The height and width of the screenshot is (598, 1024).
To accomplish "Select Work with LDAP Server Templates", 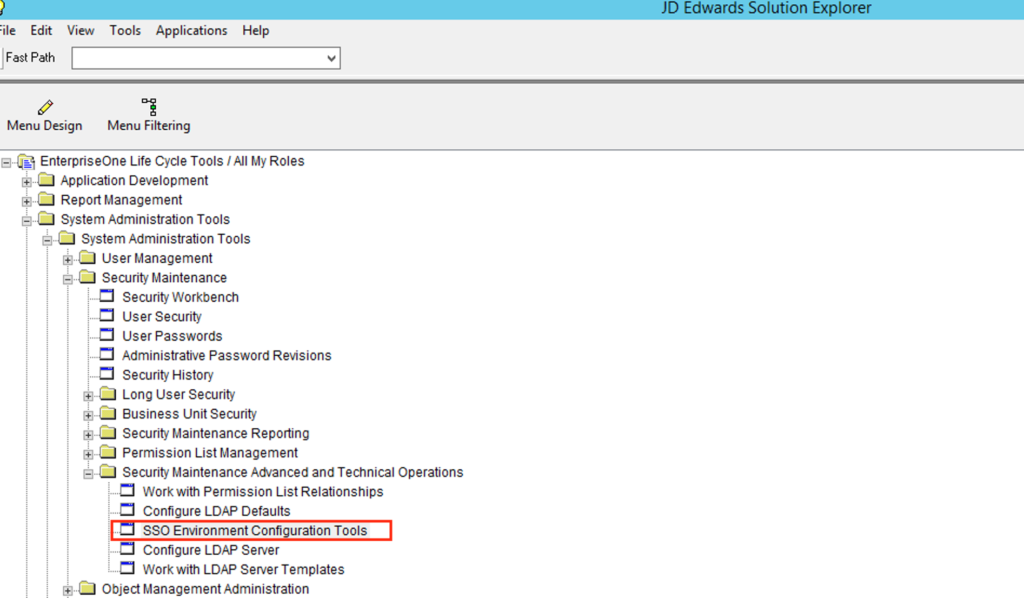I will 244,569.
